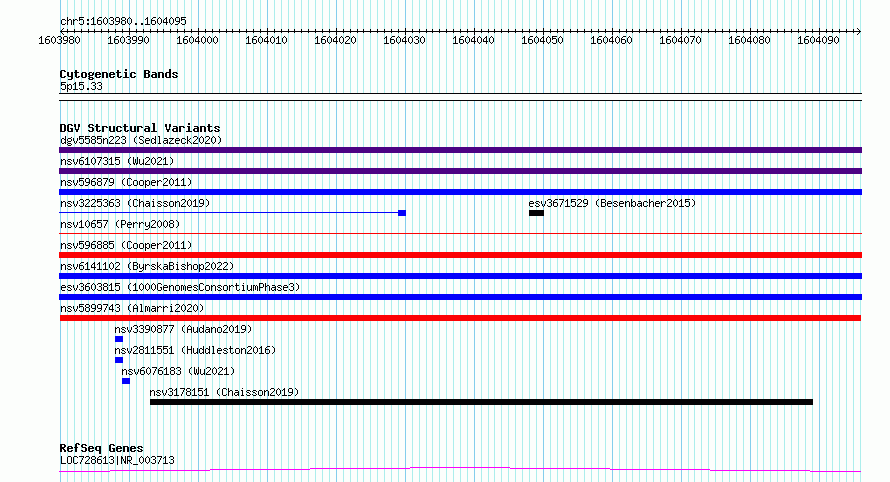Select ruler position 1604010
The image size is (890, 482).
[x=266, y=40]
